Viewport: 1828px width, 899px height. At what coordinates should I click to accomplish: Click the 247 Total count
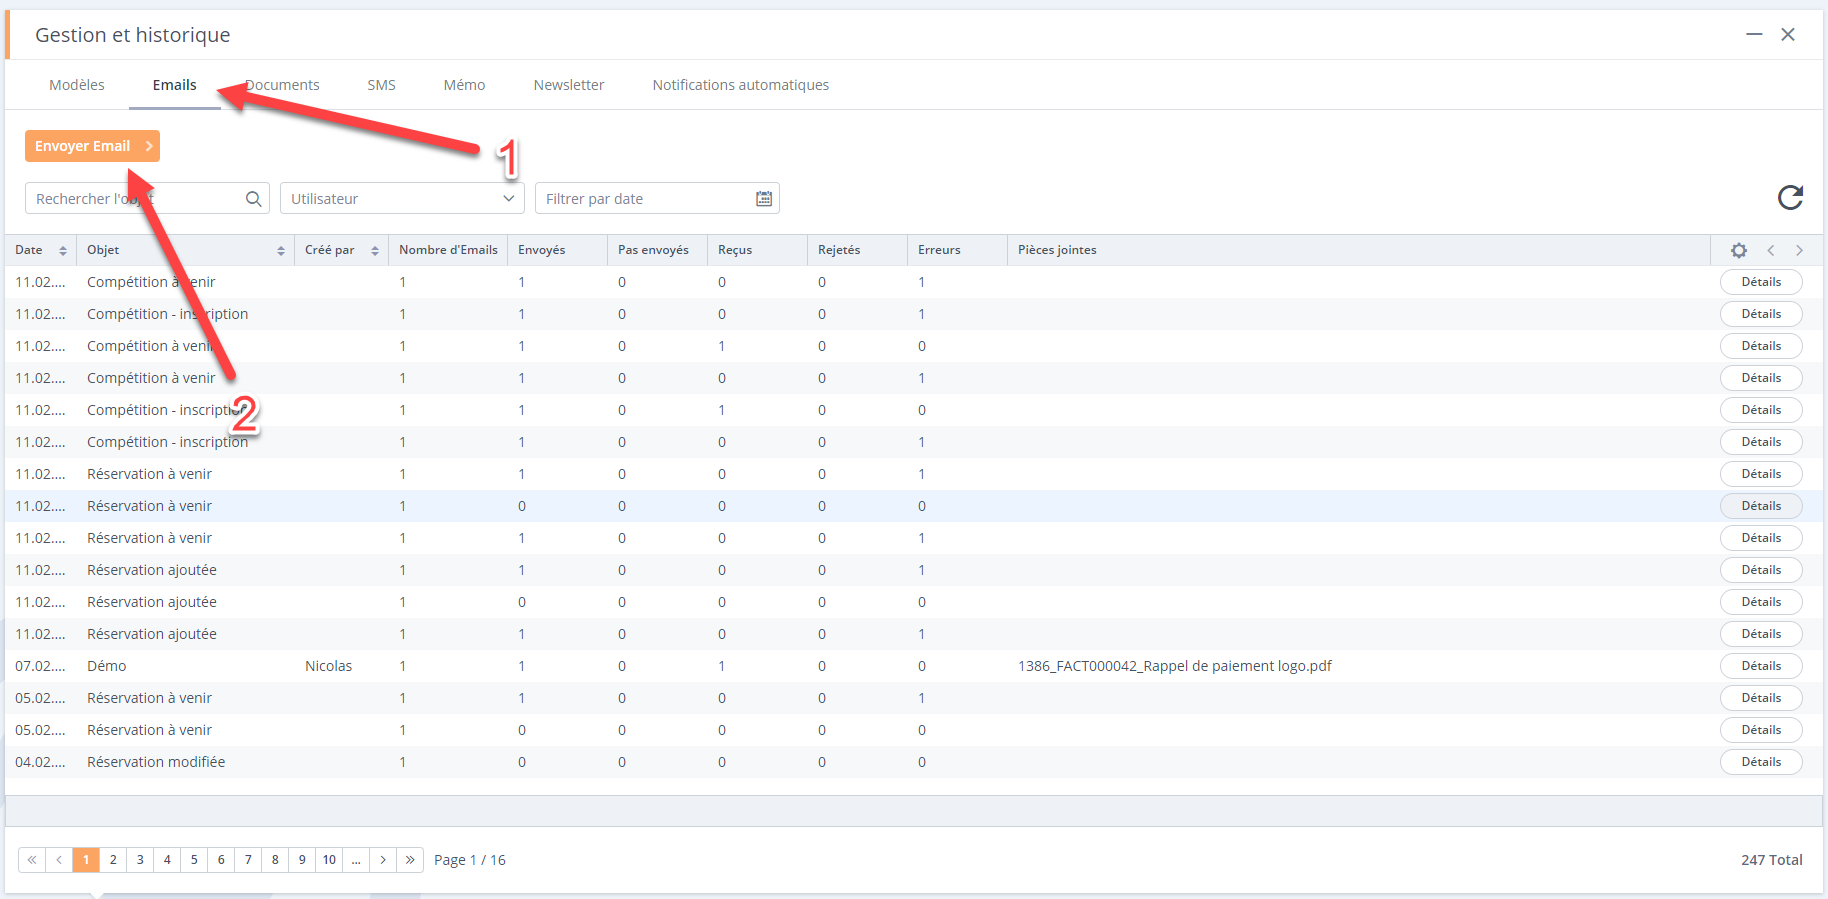[x=1772, y=860]
